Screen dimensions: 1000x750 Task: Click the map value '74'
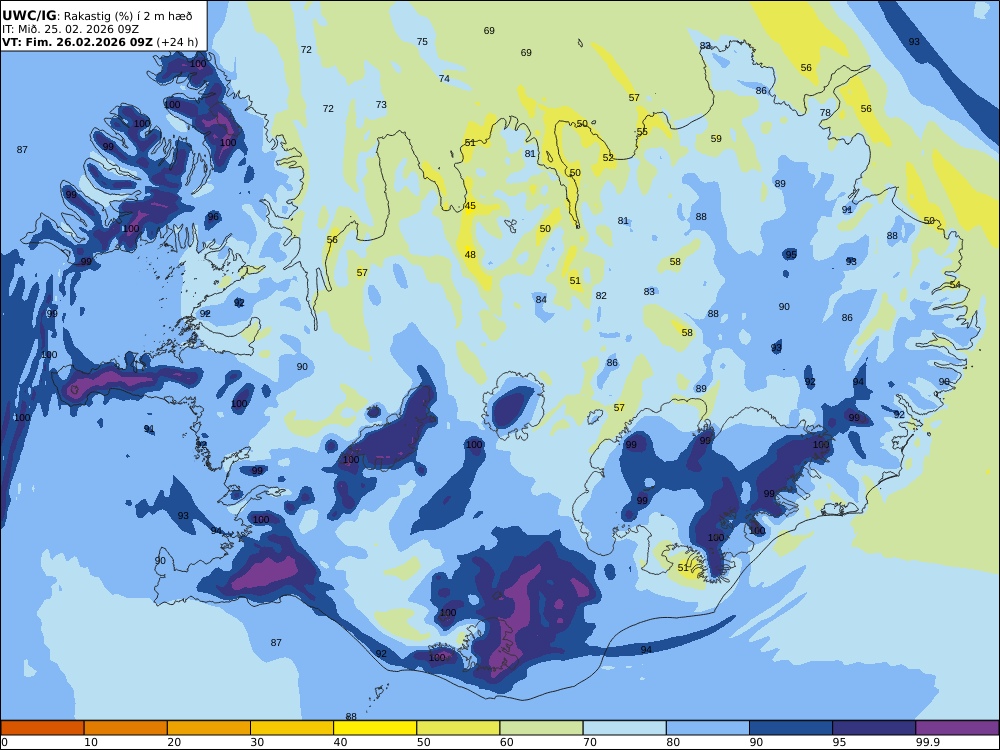pyautogui.click(x=444, y=78)
